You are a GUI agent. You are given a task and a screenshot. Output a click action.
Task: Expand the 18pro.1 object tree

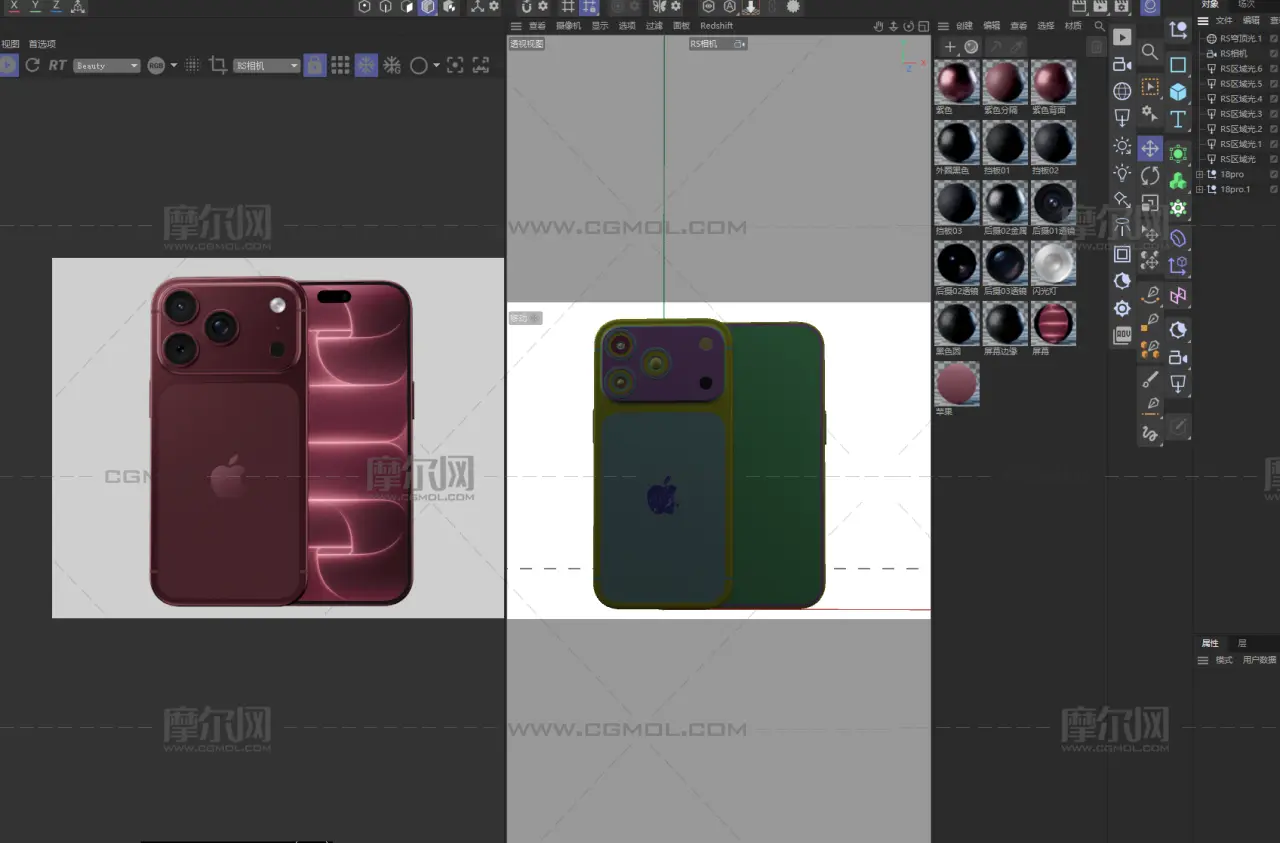(1200, 189)
